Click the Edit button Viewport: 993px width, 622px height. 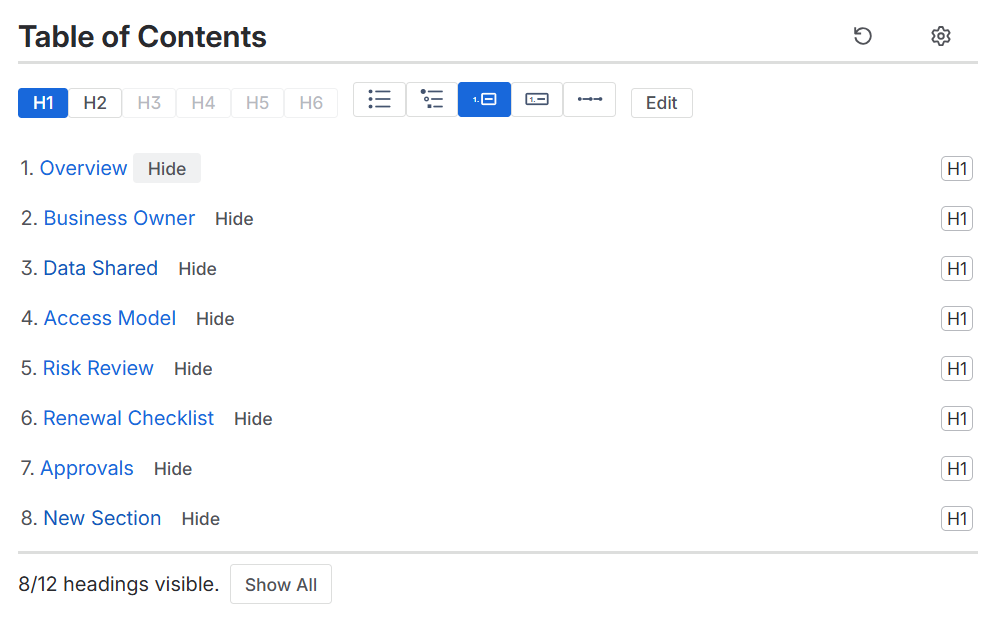(662, 103)
